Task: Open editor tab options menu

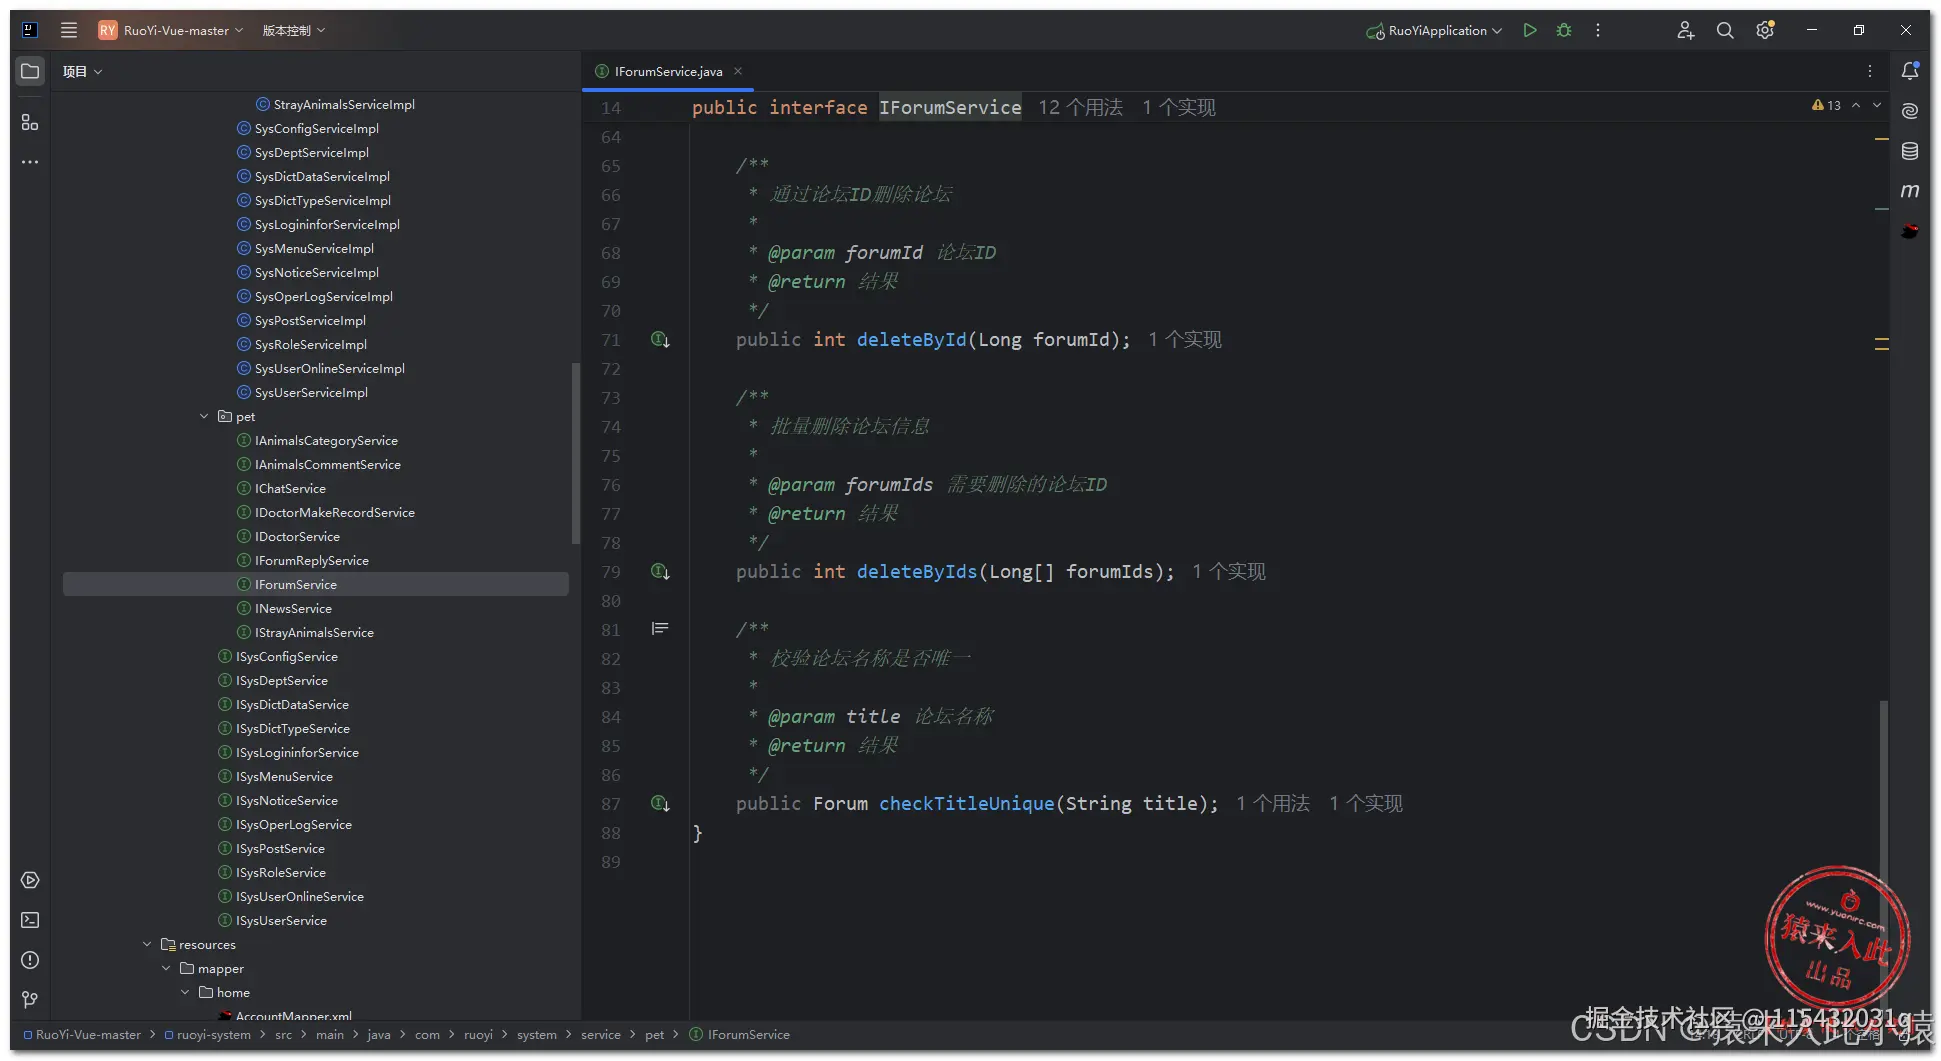Action: [x=1870, y=71]
